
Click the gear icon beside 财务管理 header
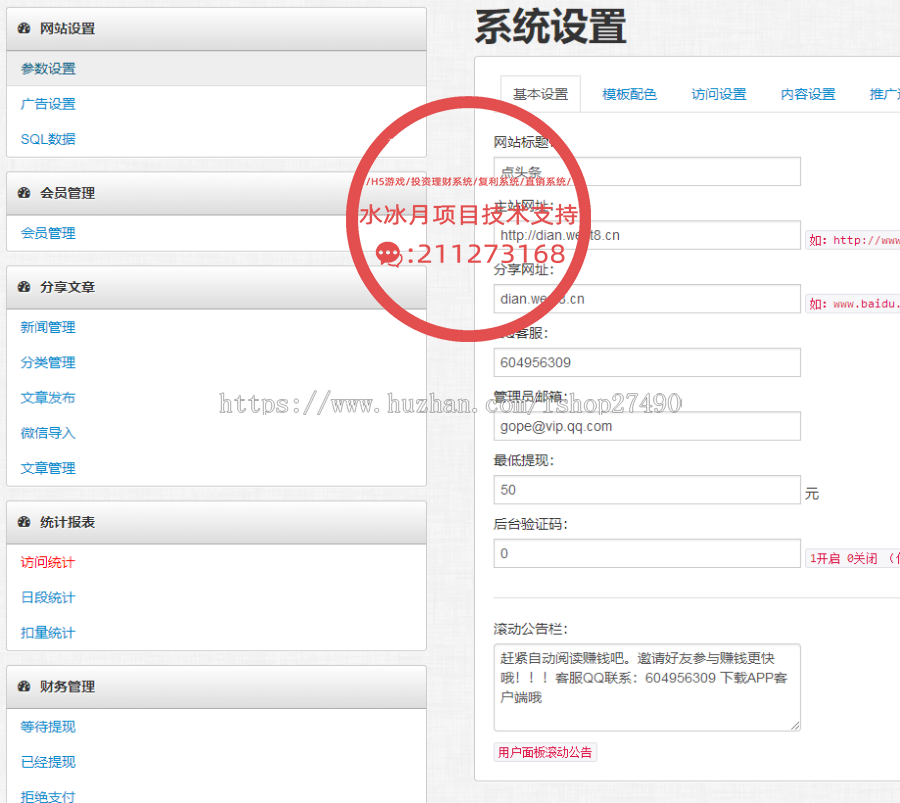pyautogui.click(x=24, y=687)
